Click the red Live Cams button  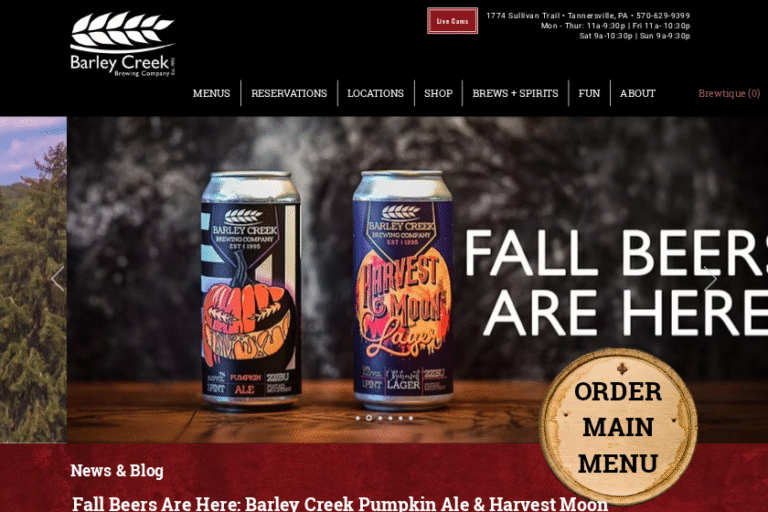tap(453, 21)
